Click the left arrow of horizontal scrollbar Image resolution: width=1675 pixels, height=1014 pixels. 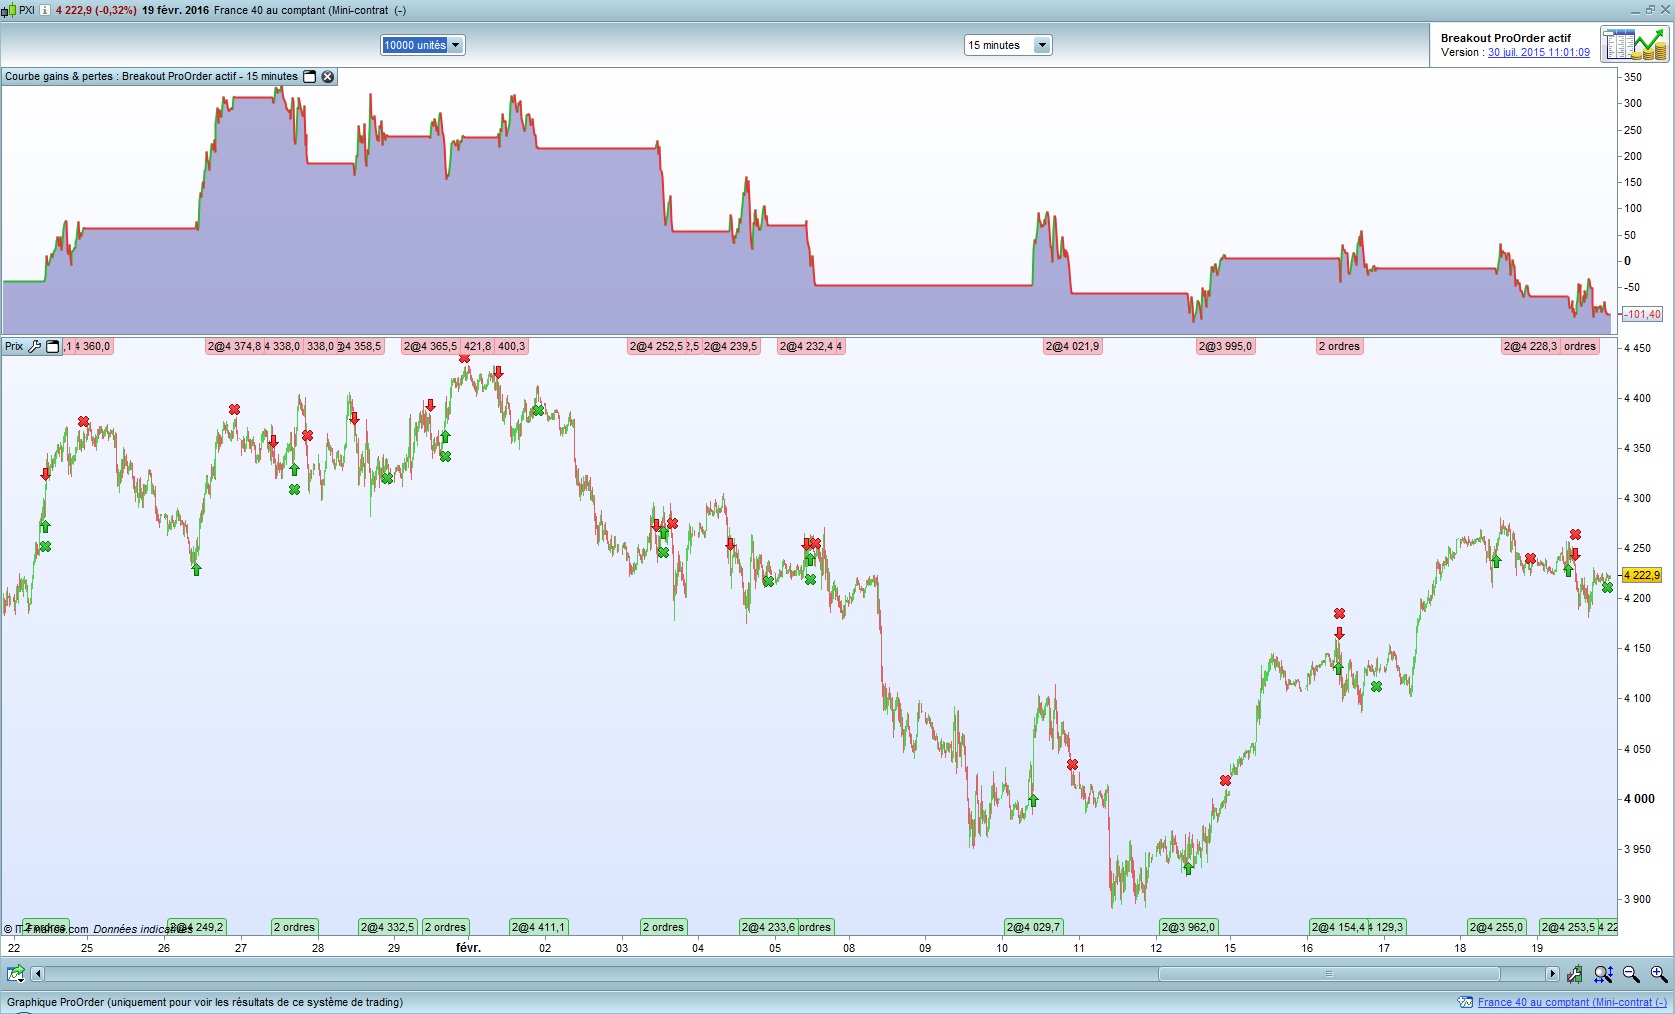tap(38, 973)
